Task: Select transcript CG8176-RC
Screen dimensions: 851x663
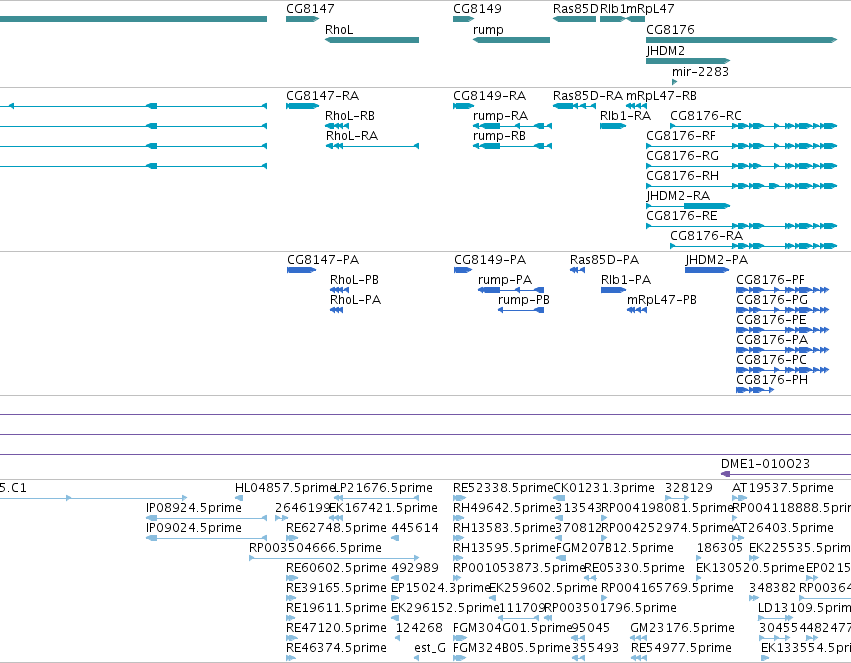Action: tap(754, 126)
